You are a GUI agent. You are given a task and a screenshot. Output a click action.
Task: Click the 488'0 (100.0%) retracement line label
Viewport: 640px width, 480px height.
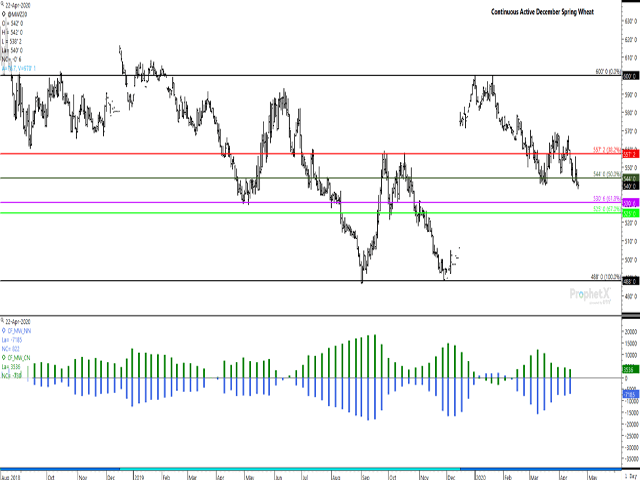(606, 276)
